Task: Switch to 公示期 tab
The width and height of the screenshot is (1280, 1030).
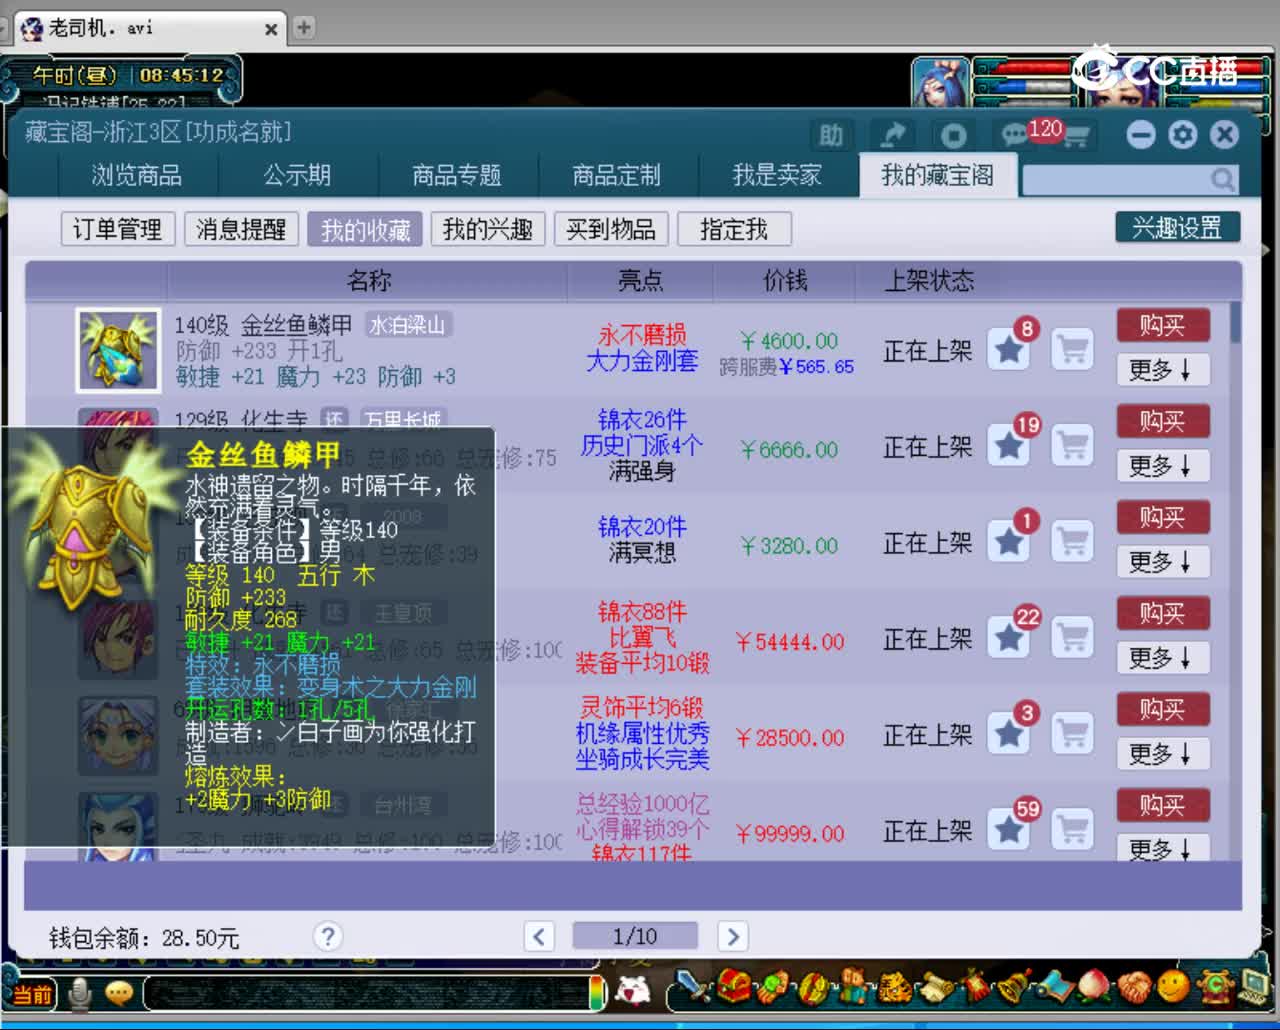Action: pyautogui.click(x=297, y=176)
